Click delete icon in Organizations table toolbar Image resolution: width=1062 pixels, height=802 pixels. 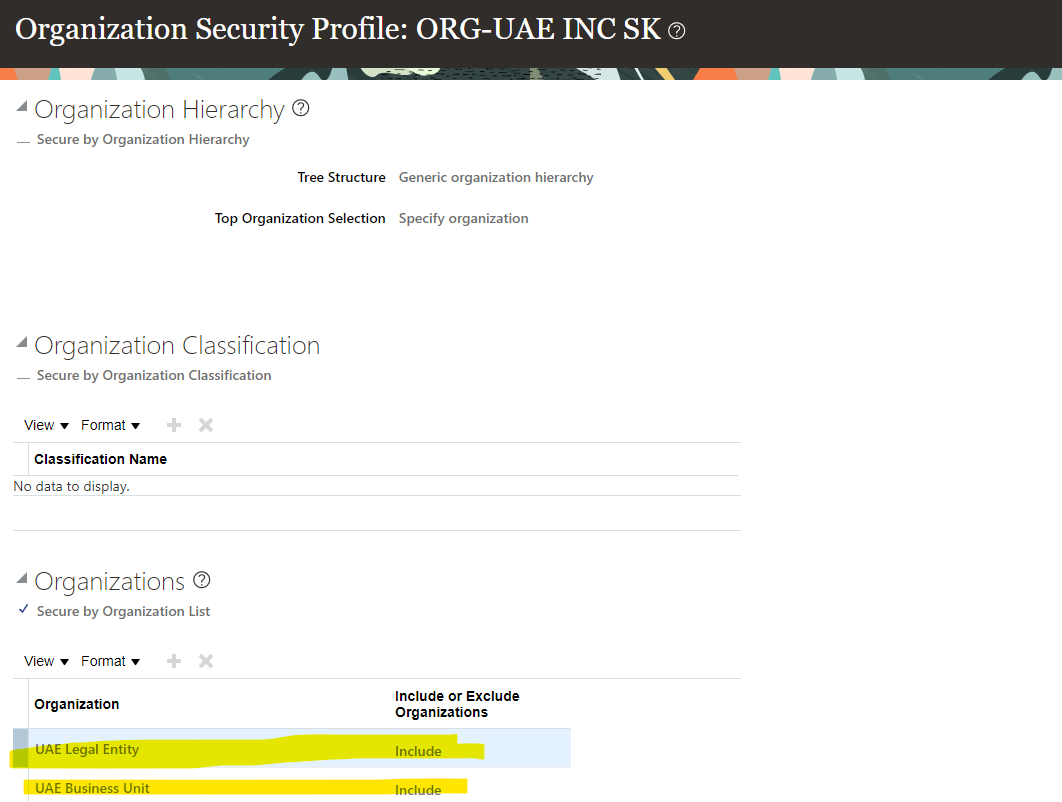click(x=206, y=661)
